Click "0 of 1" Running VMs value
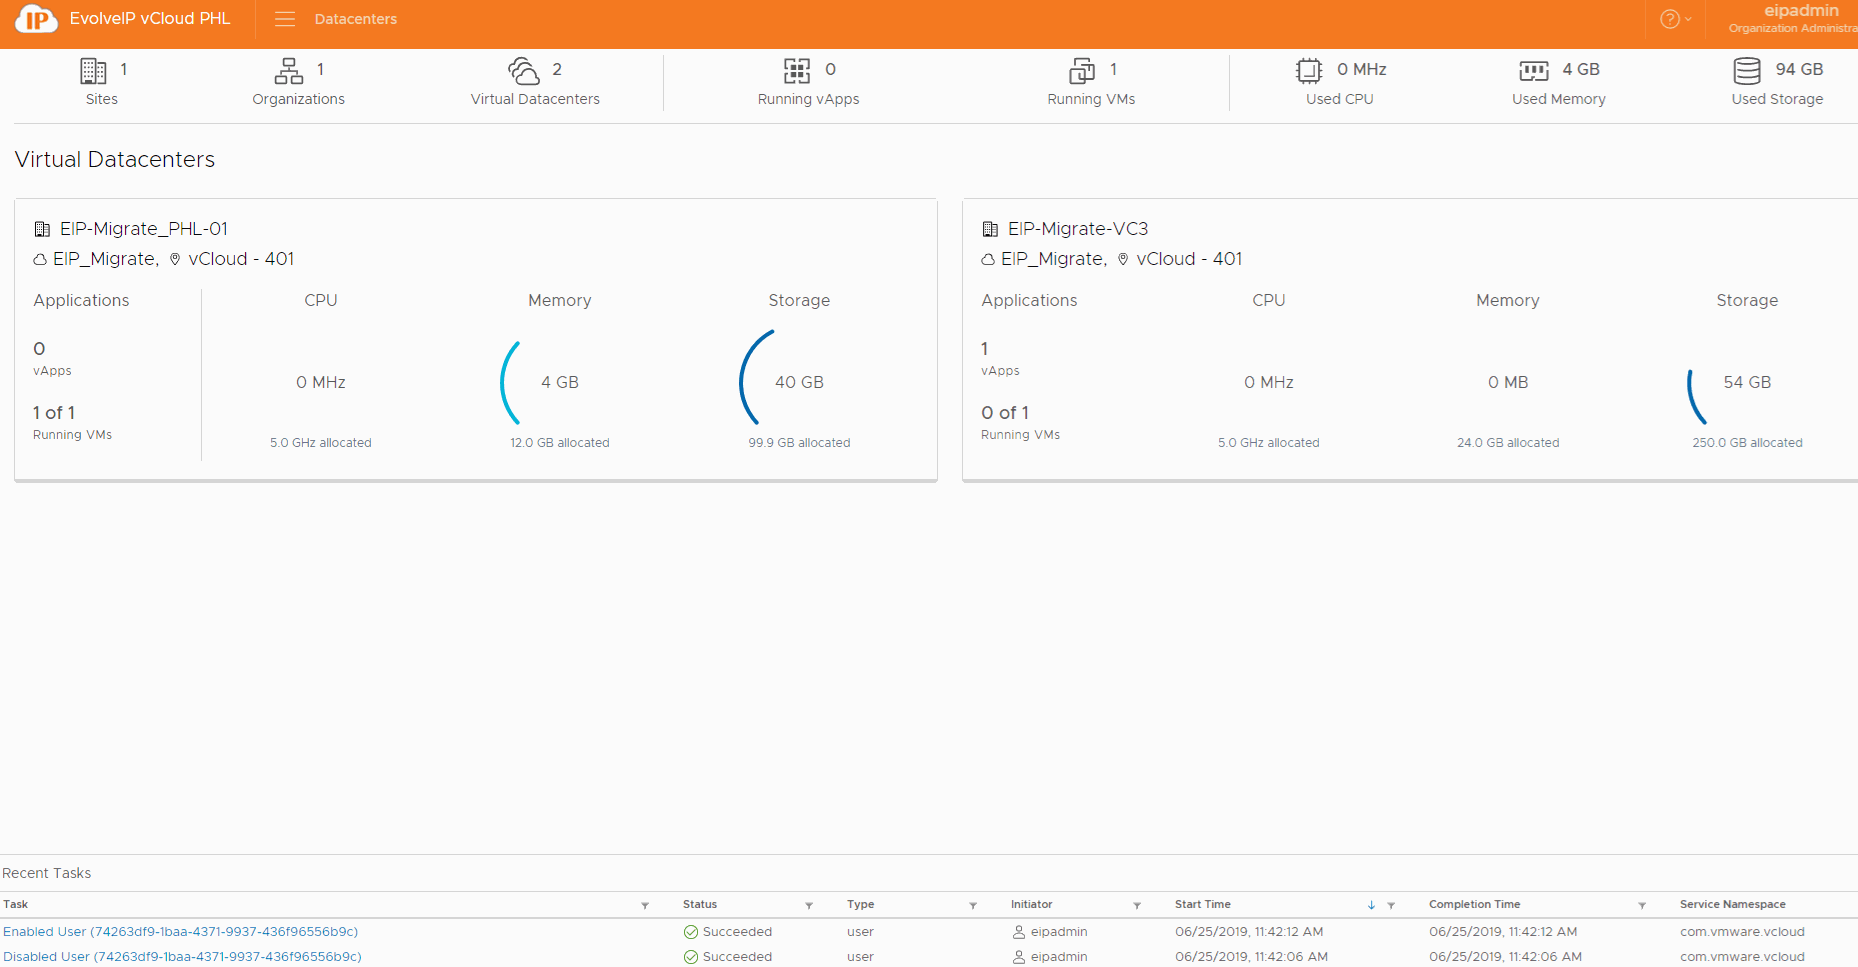 (x=1005, y=413)
